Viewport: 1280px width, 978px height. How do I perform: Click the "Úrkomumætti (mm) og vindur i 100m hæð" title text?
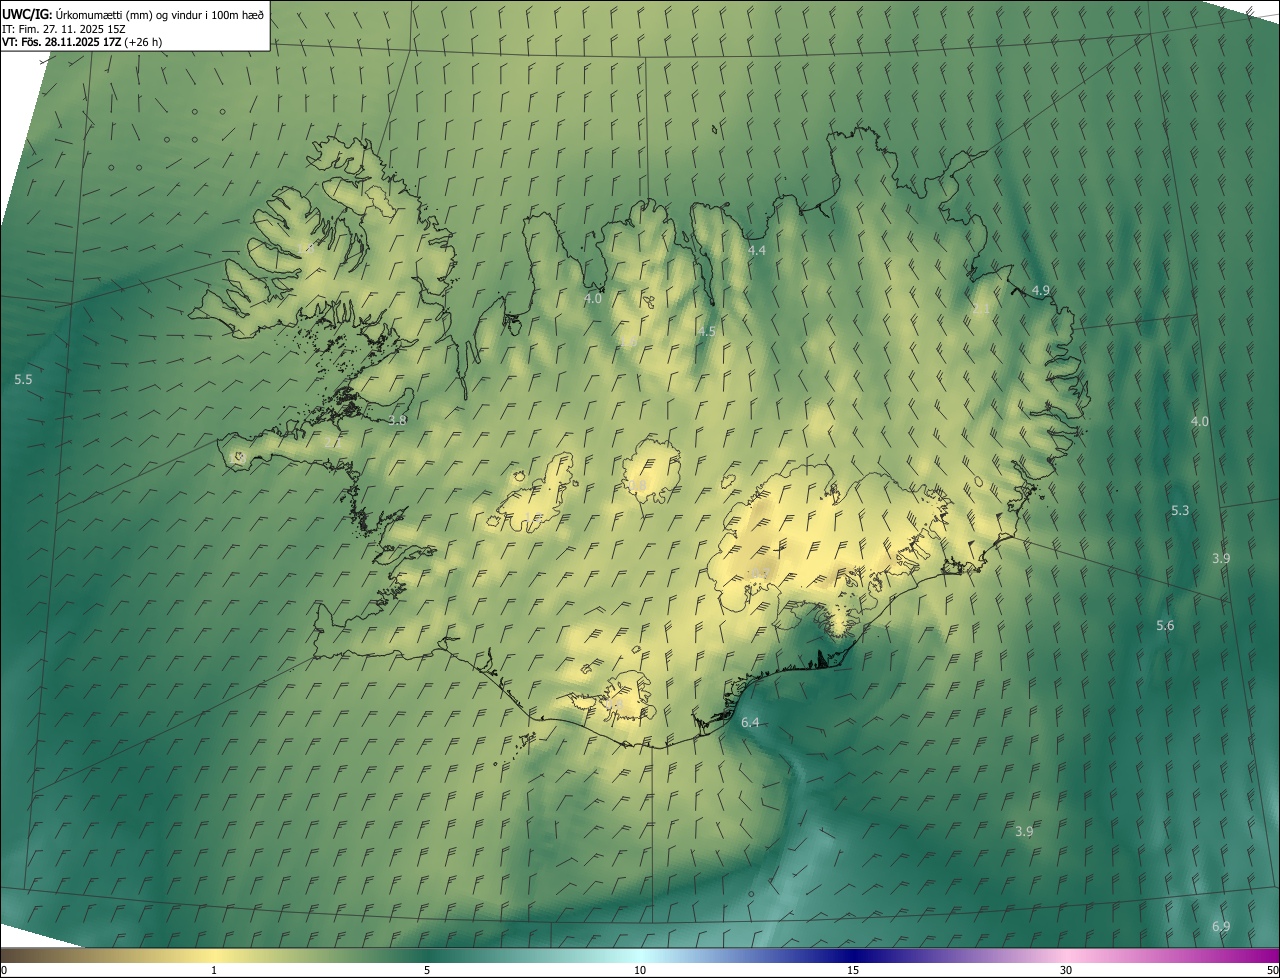click(160, 14)
